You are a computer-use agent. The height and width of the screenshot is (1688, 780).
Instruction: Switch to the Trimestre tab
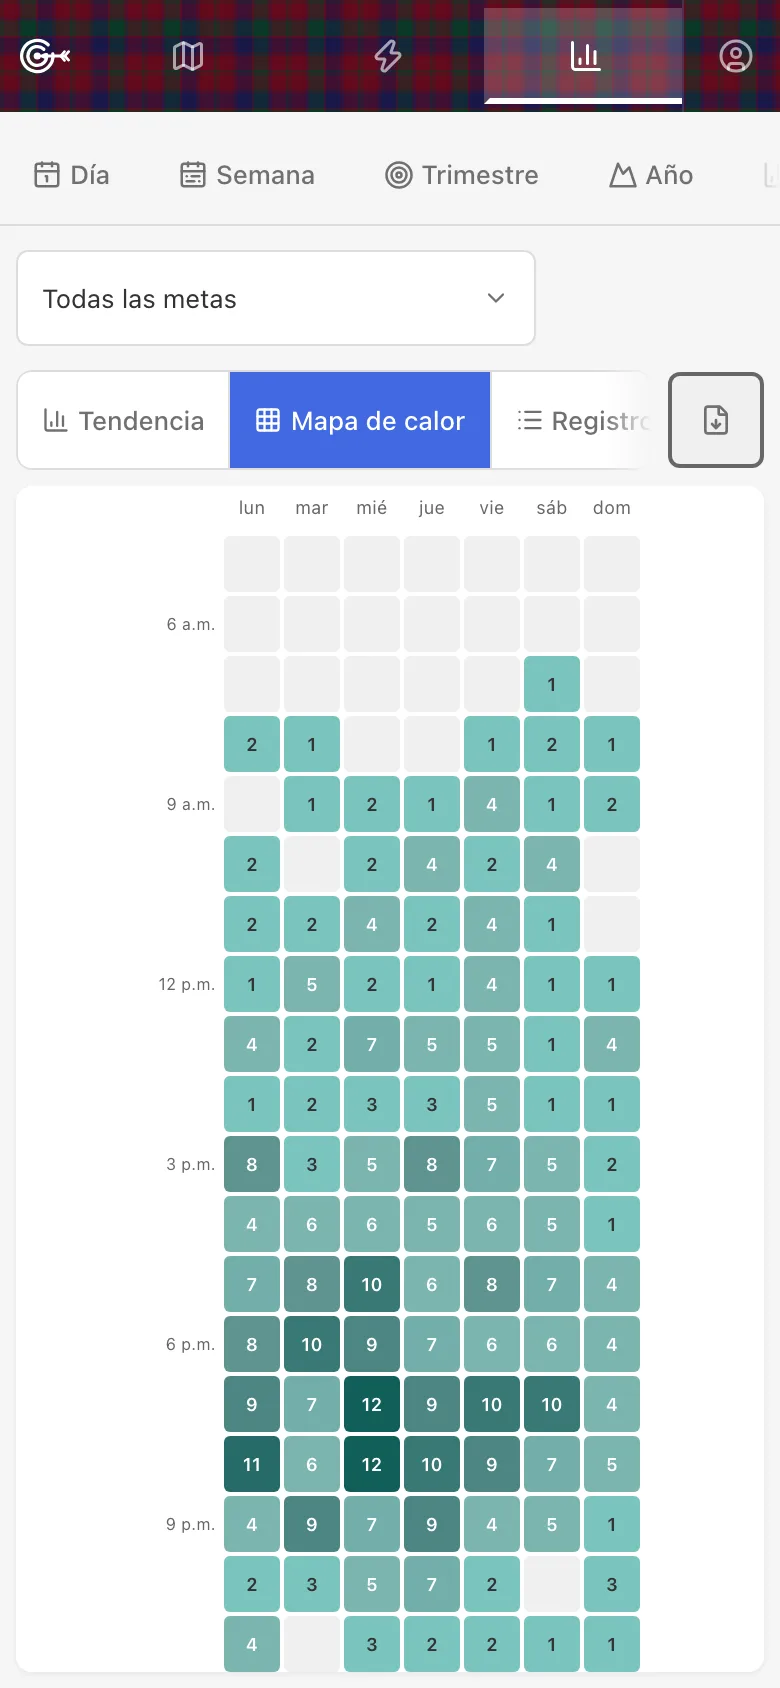(x=462, y=175)
